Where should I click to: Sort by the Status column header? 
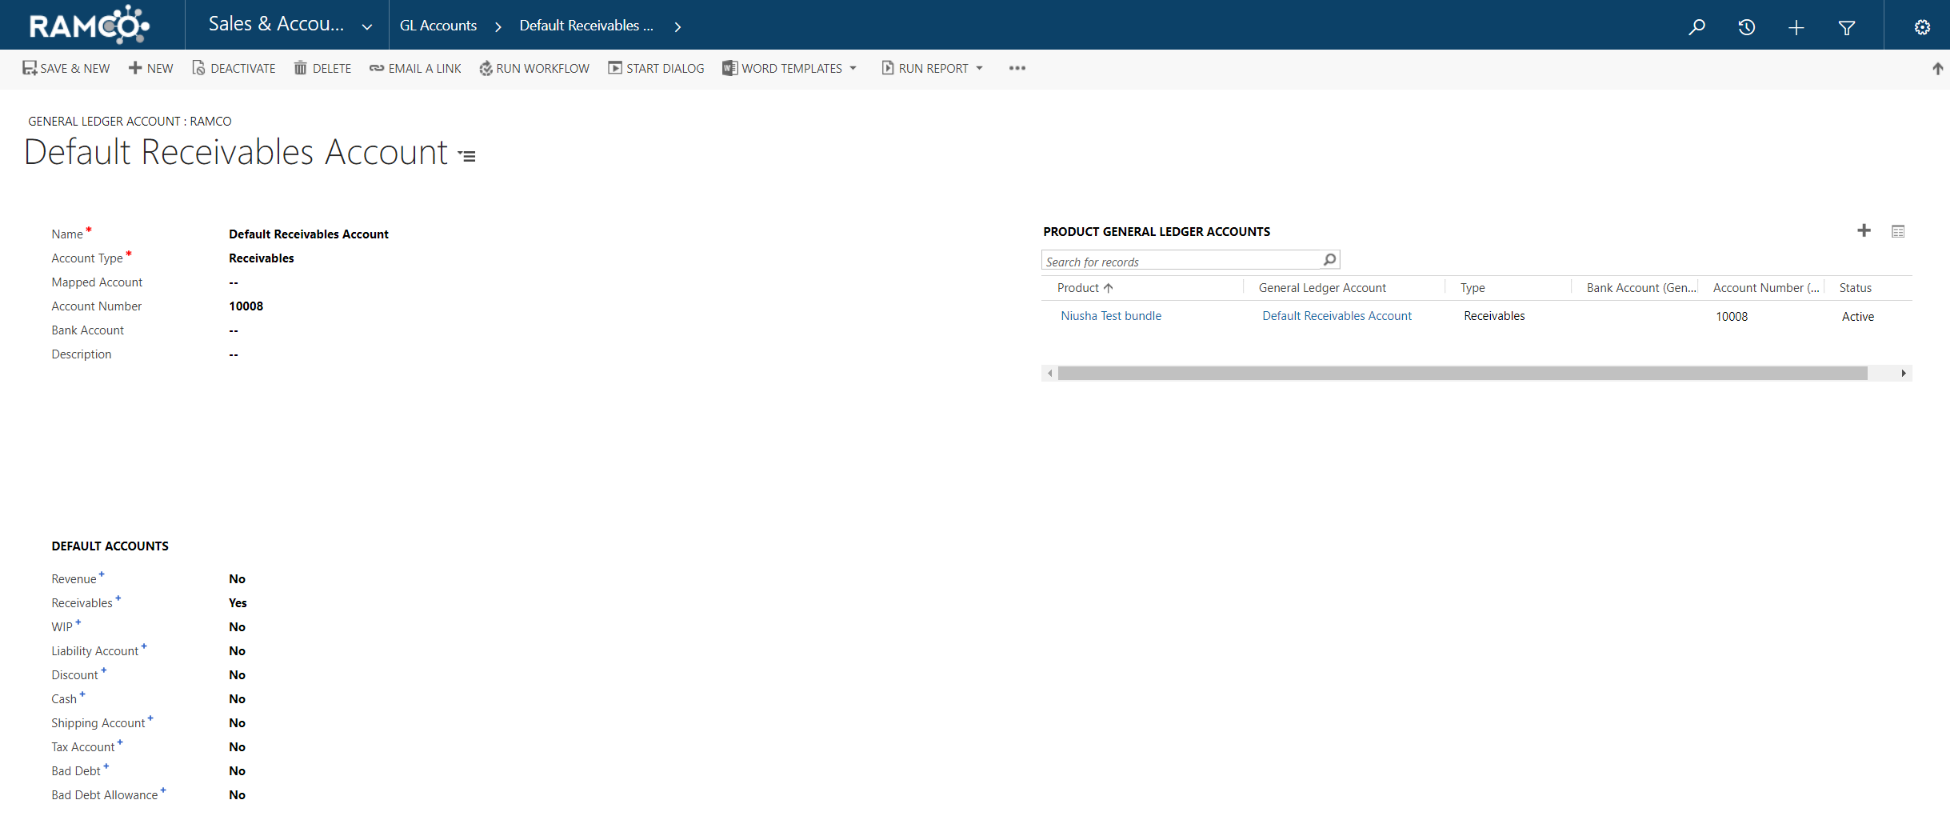click(1855, 288)
